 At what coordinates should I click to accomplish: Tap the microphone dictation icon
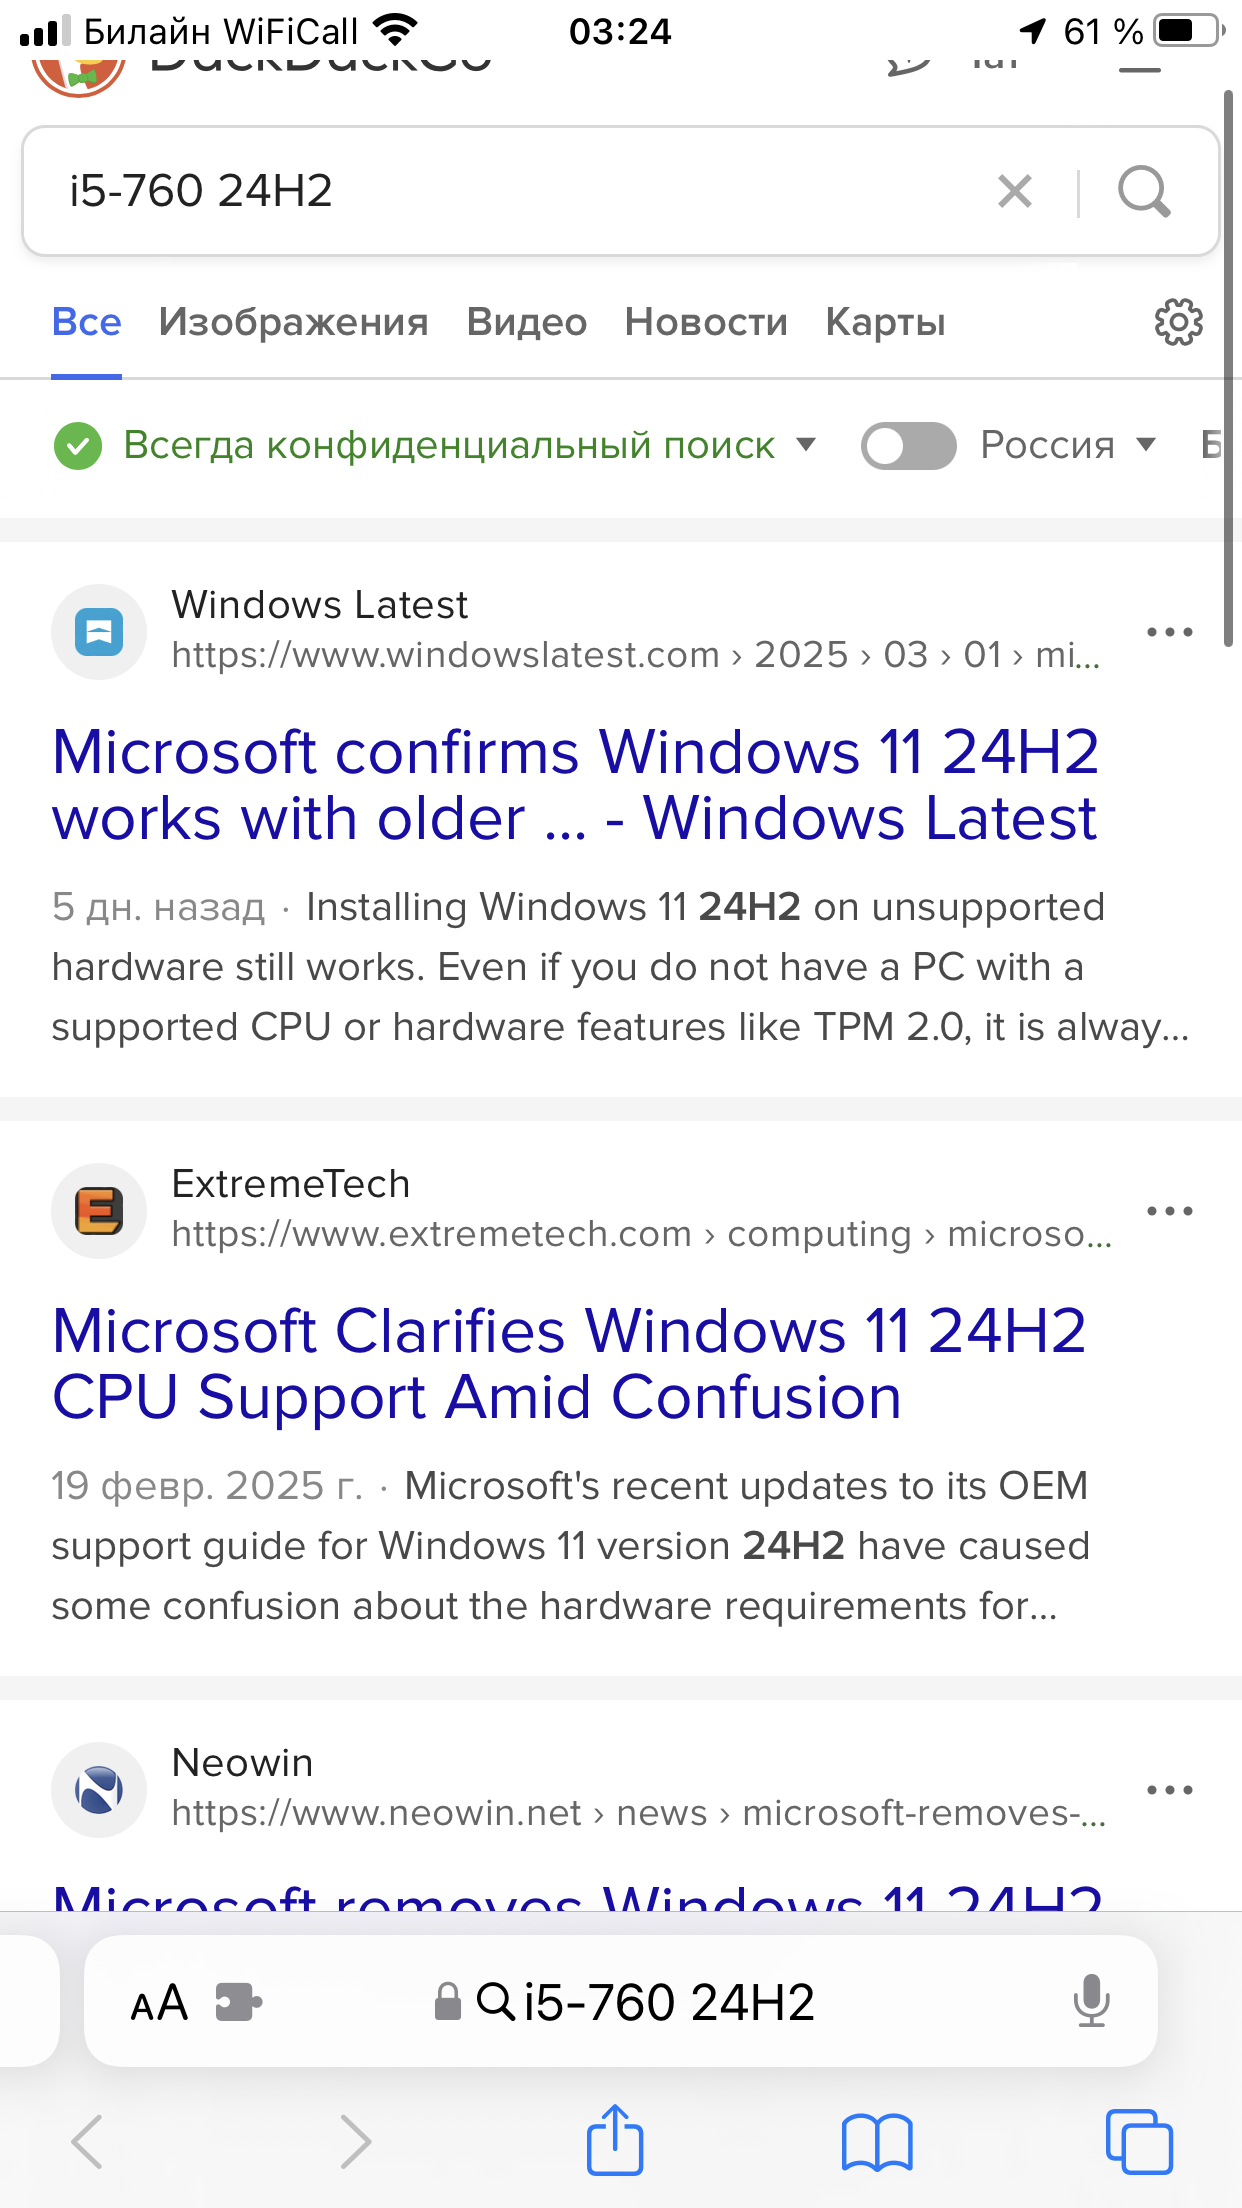pyautogui.click(x=1091, y=2001)
